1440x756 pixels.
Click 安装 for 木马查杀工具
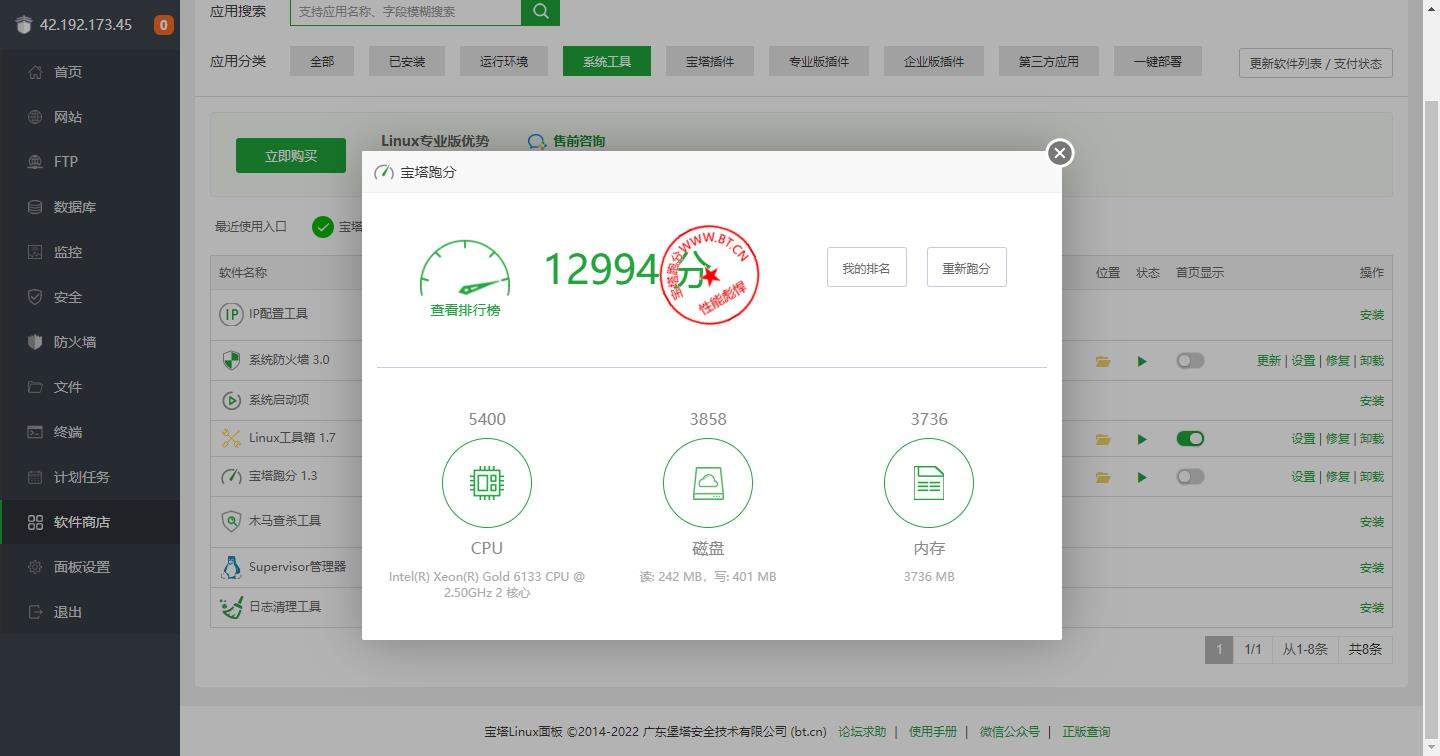1372,522
